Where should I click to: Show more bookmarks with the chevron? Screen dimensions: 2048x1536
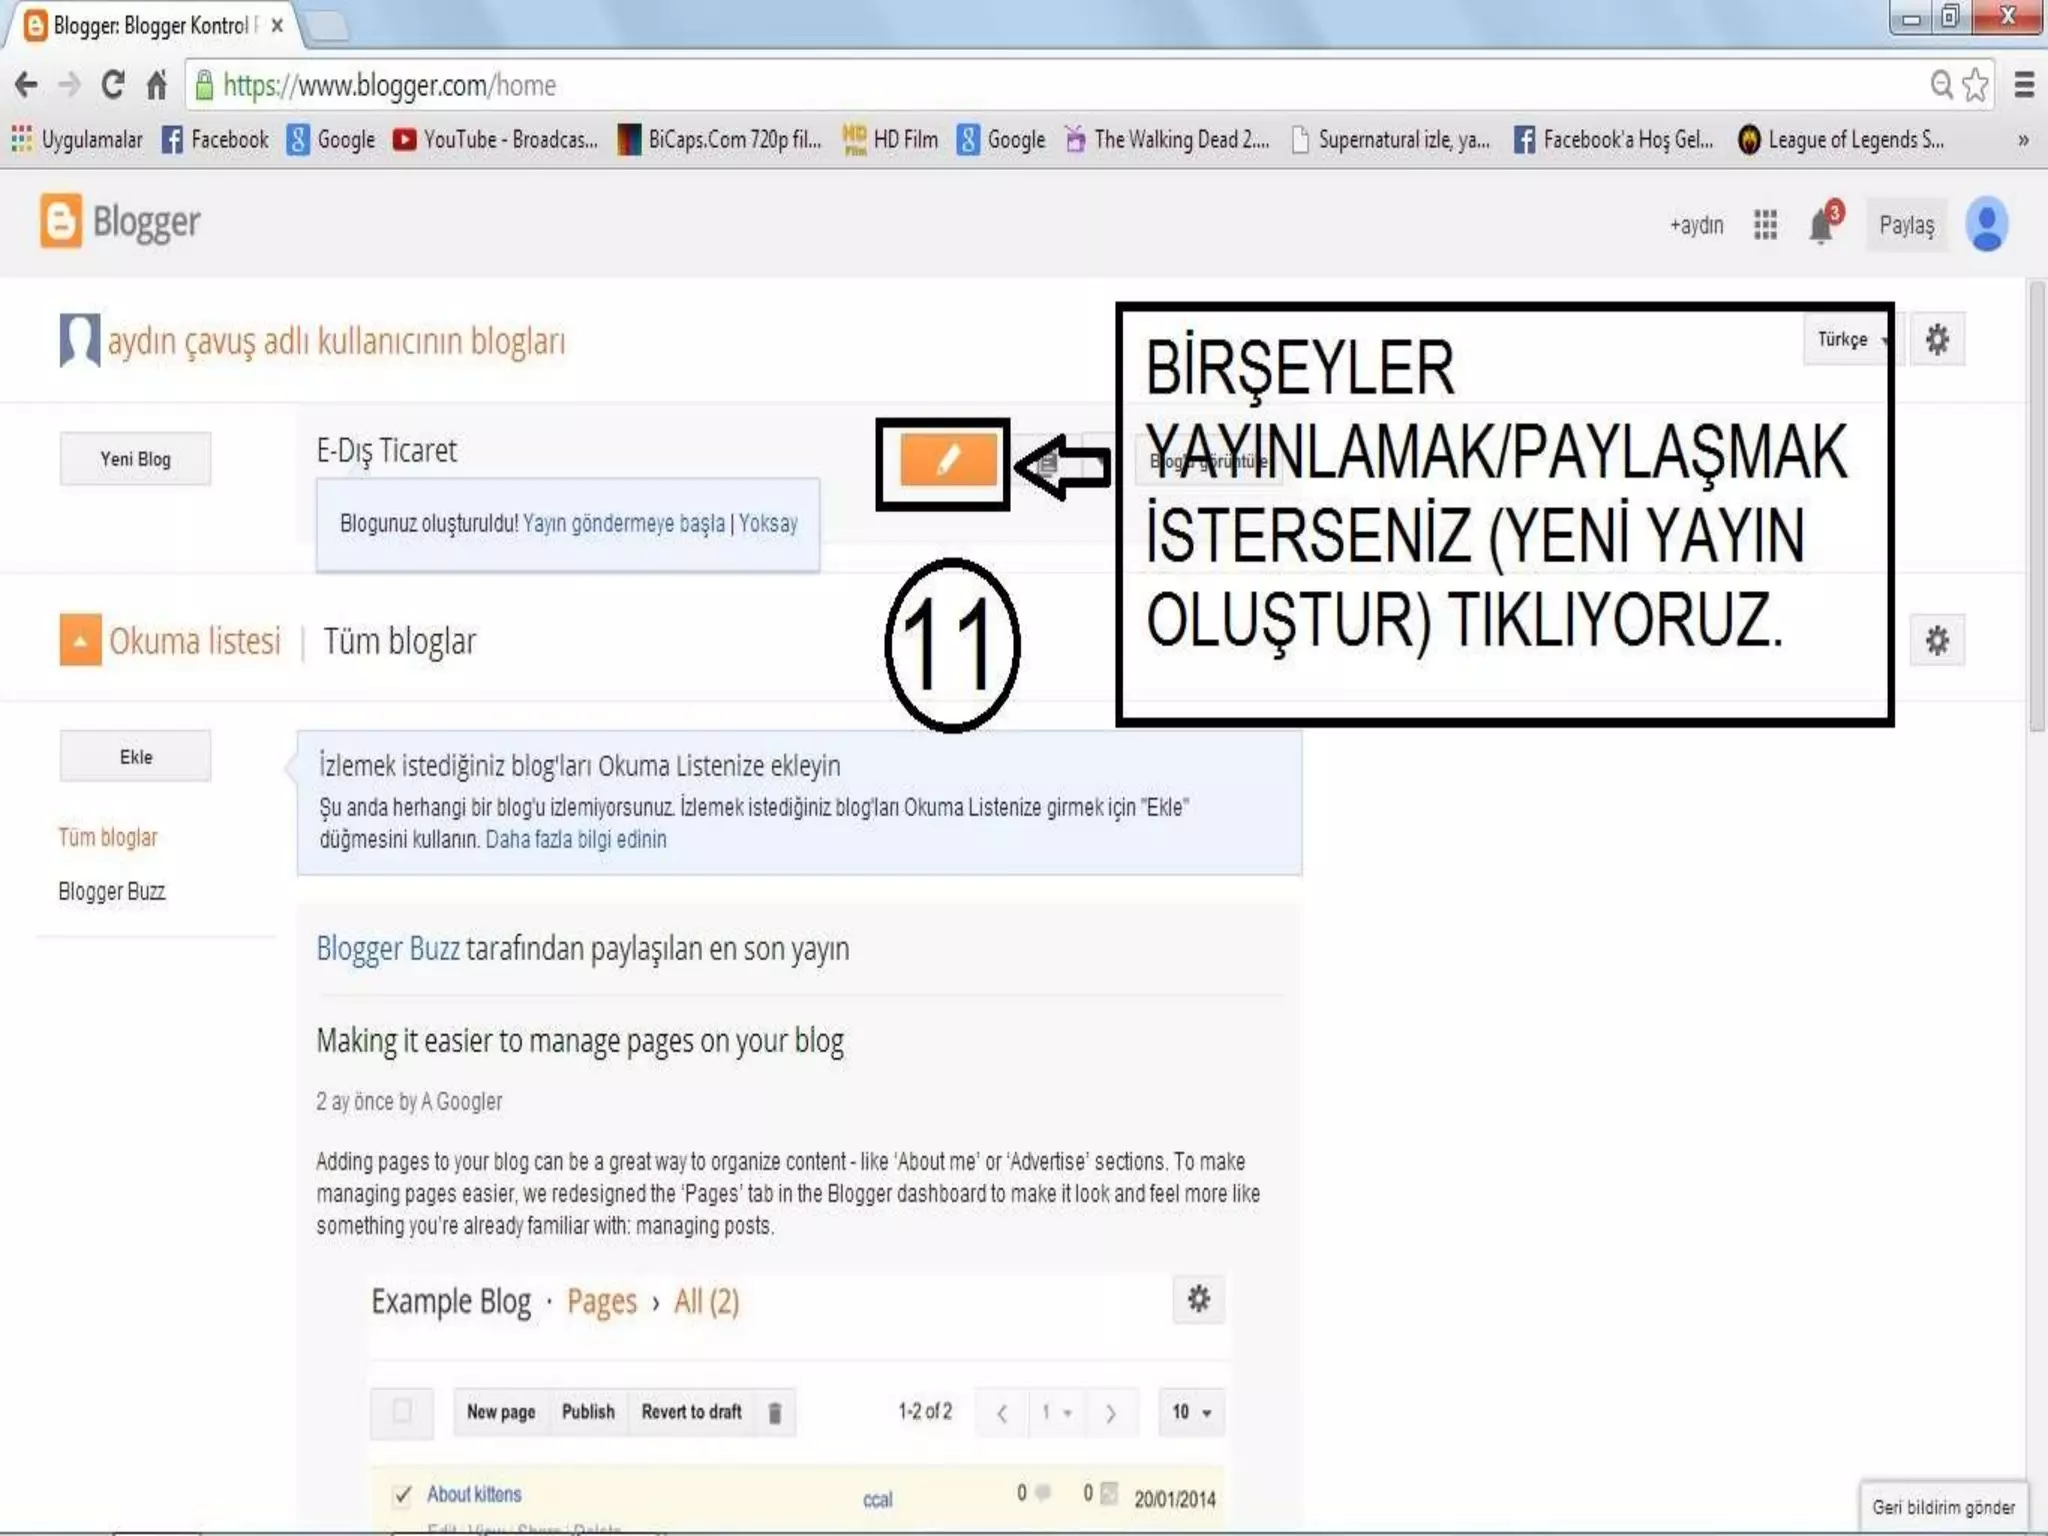pos(2023,140)
